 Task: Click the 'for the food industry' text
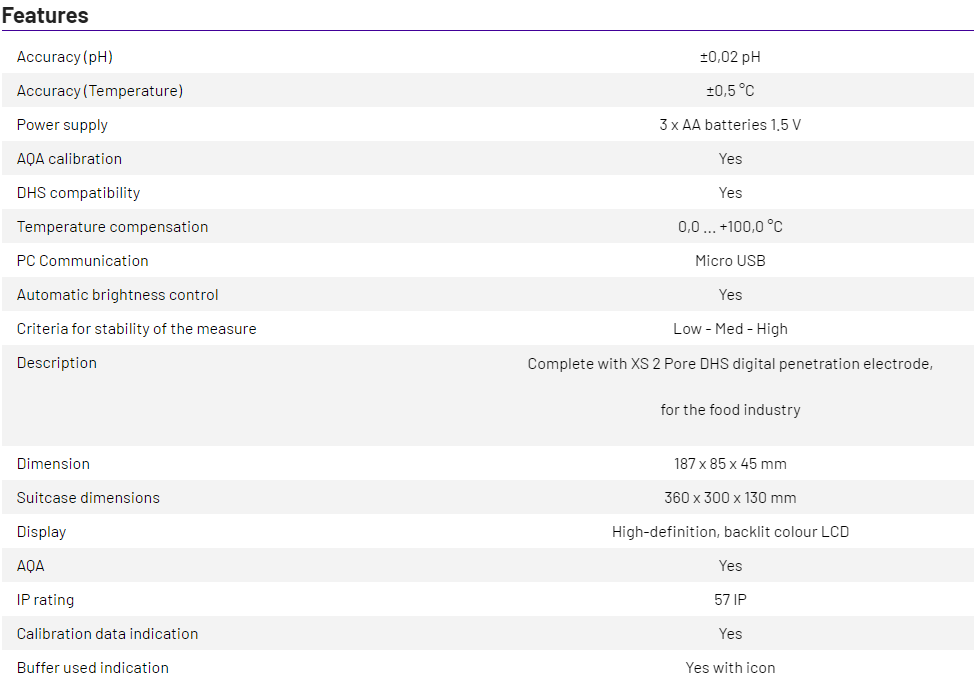pyautogui.click(x=730, y=410)
